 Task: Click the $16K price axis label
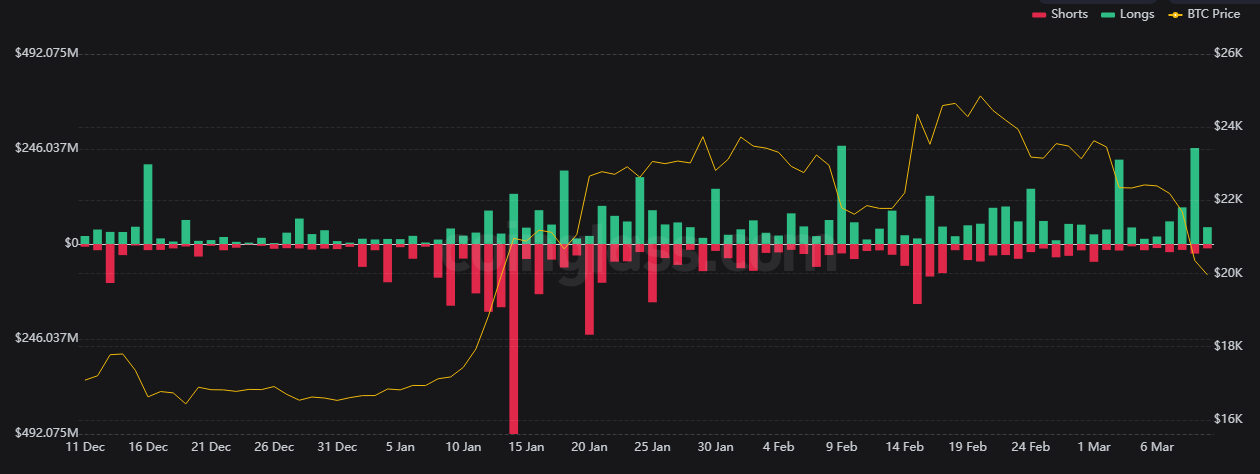[x=1227, y=419]
